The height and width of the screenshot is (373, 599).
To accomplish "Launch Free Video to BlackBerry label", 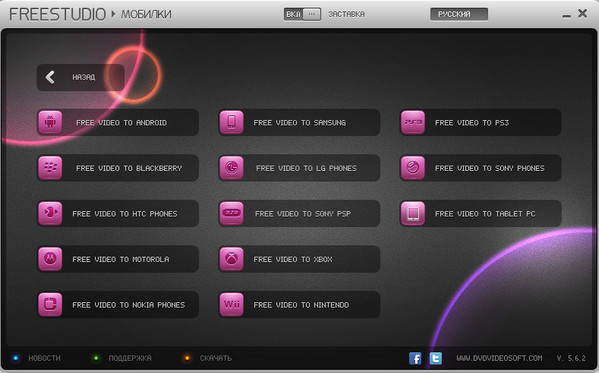I will point(129,168).
